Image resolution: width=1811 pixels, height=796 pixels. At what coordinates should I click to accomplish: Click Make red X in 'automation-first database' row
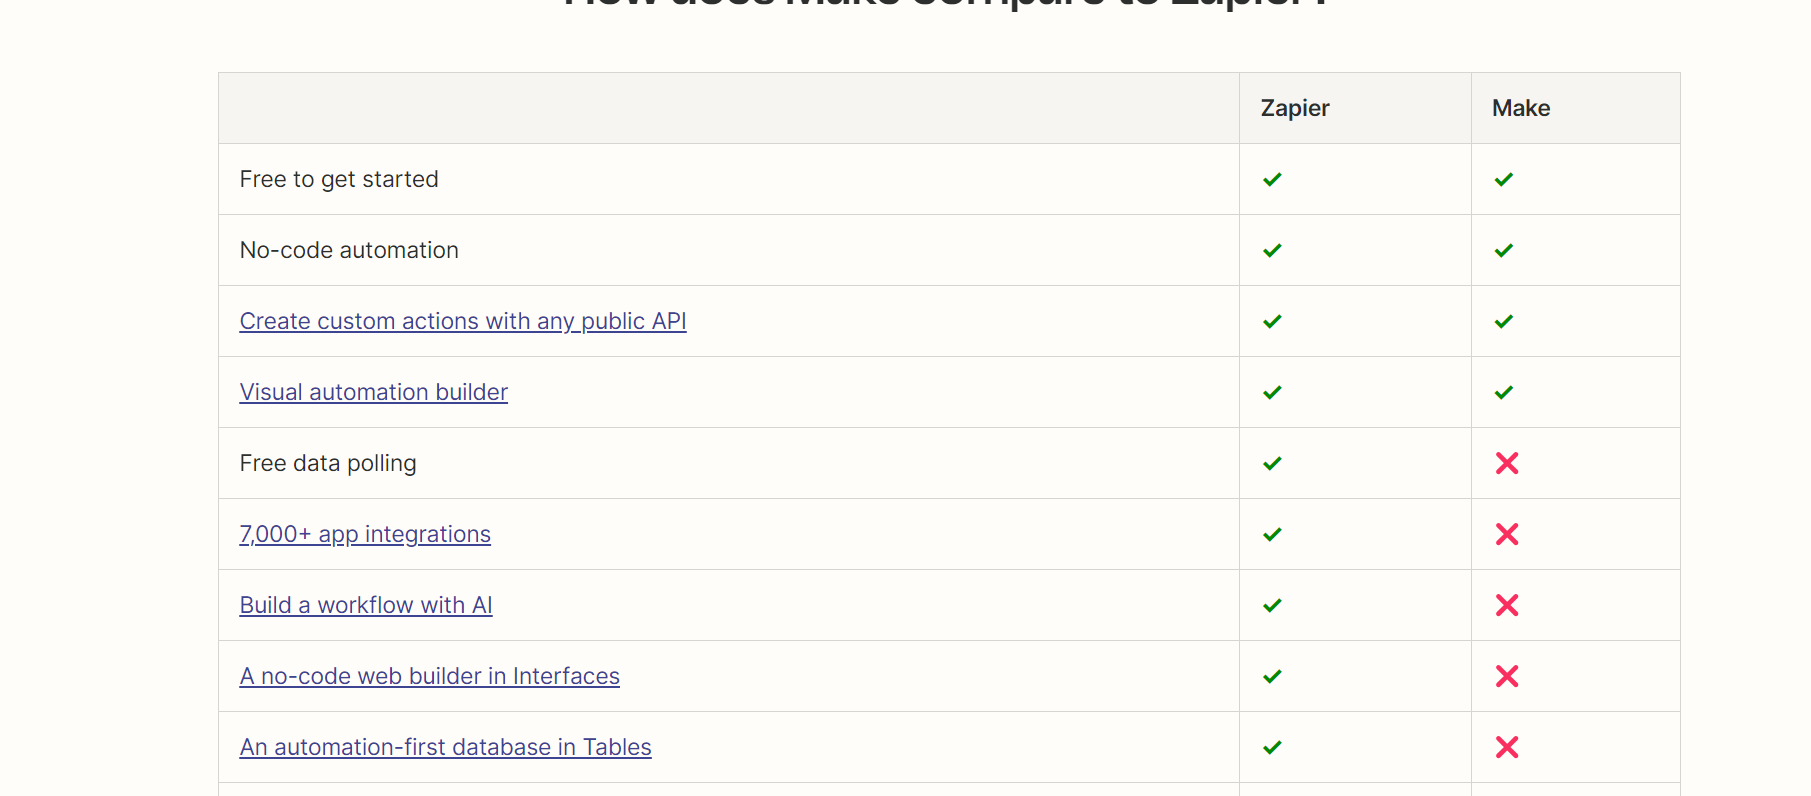pyautogui.click(x=1507, y=747)
